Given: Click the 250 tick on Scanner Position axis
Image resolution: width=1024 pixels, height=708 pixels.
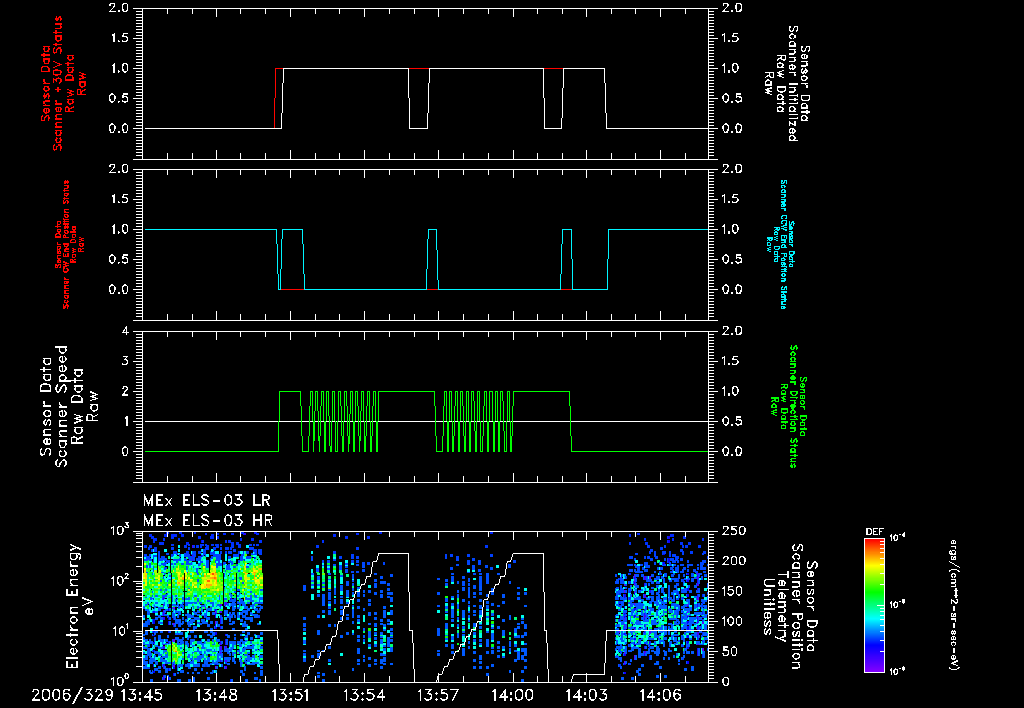Looking at the screenshot, I should click(731, 531).
